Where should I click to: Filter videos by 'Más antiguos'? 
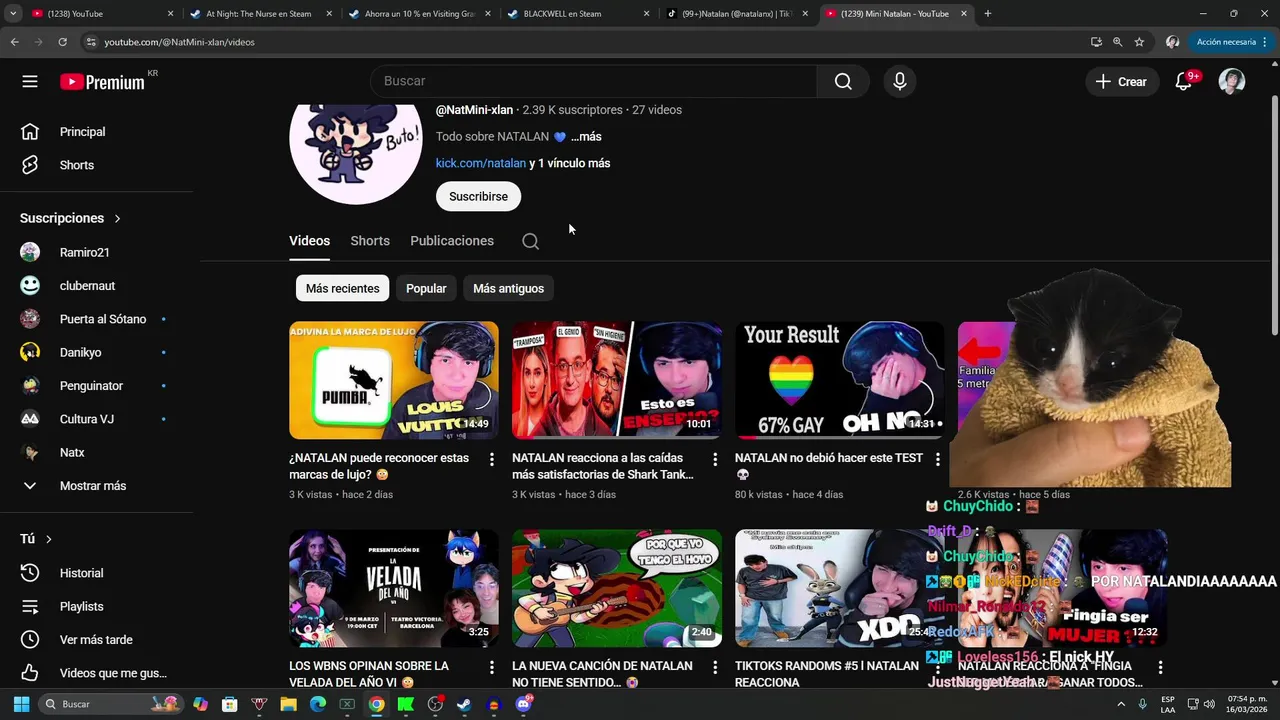[x=508, y=288]
